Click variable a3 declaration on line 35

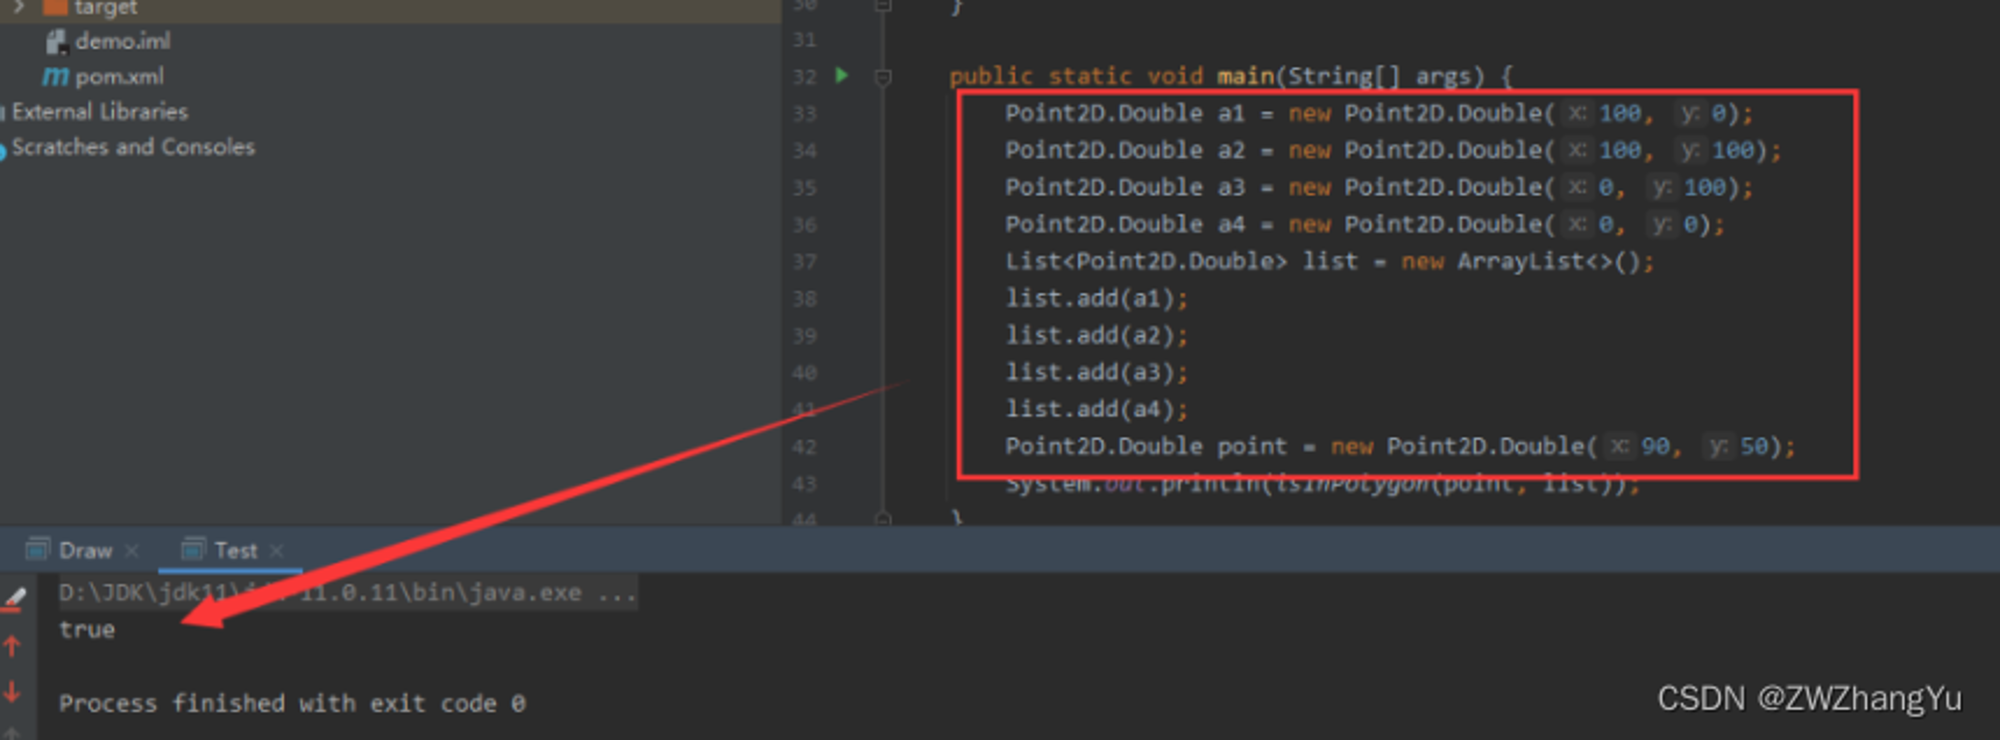[x=1231, y=187]
